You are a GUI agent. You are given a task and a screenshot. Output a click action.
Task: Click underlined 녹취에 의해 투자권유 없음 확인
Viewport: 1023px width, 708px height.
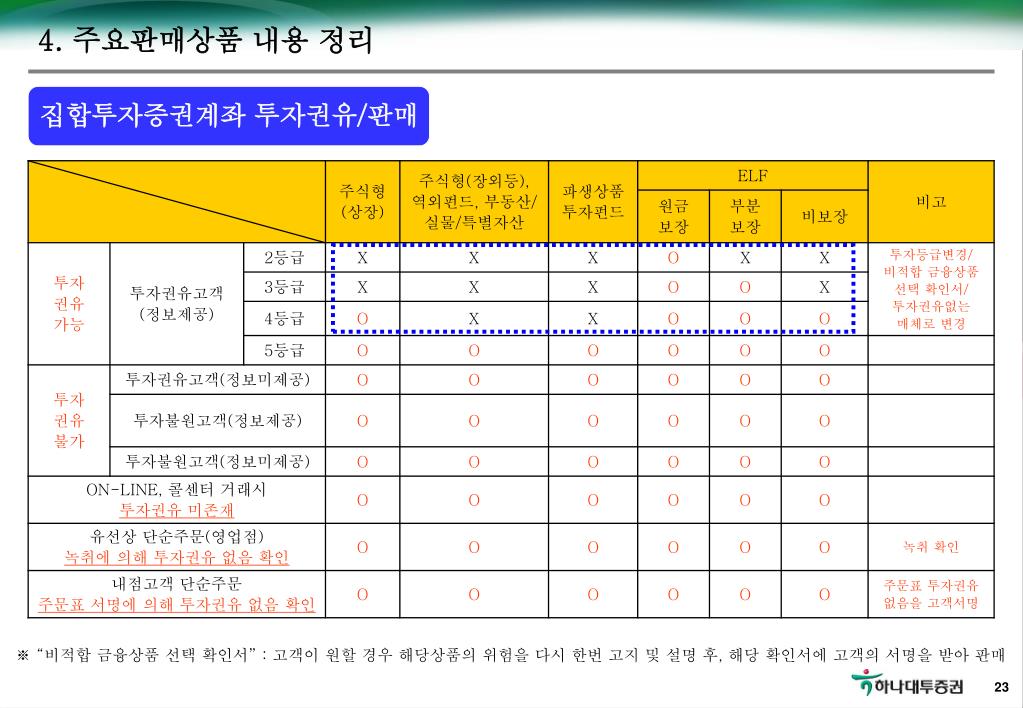coord(176,557)
